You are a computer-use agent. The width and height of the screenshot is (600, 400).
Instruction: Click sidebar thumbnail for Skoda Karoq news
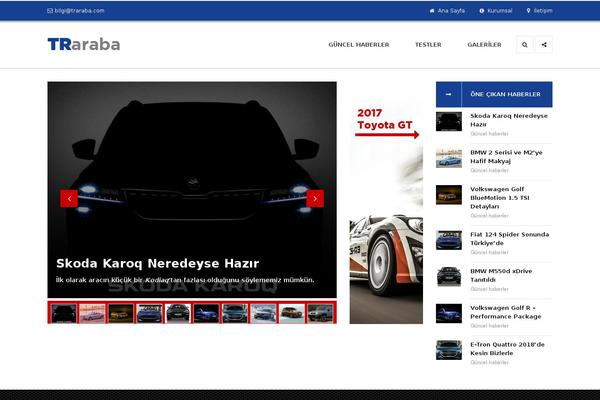pos(449,121)
